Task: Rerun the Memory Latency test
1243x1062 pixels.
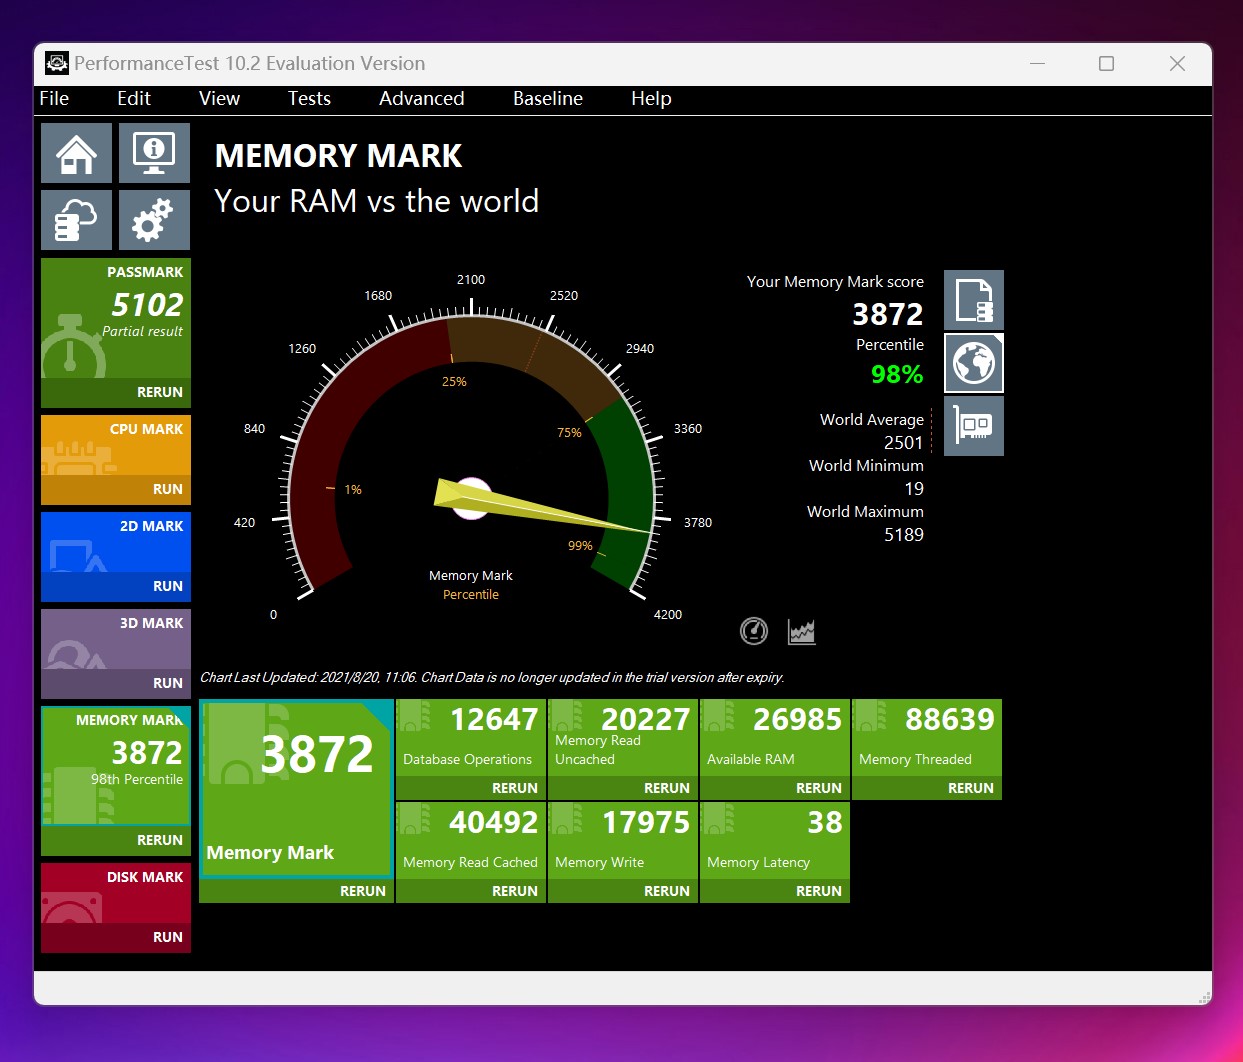Action: click(818, 891)
